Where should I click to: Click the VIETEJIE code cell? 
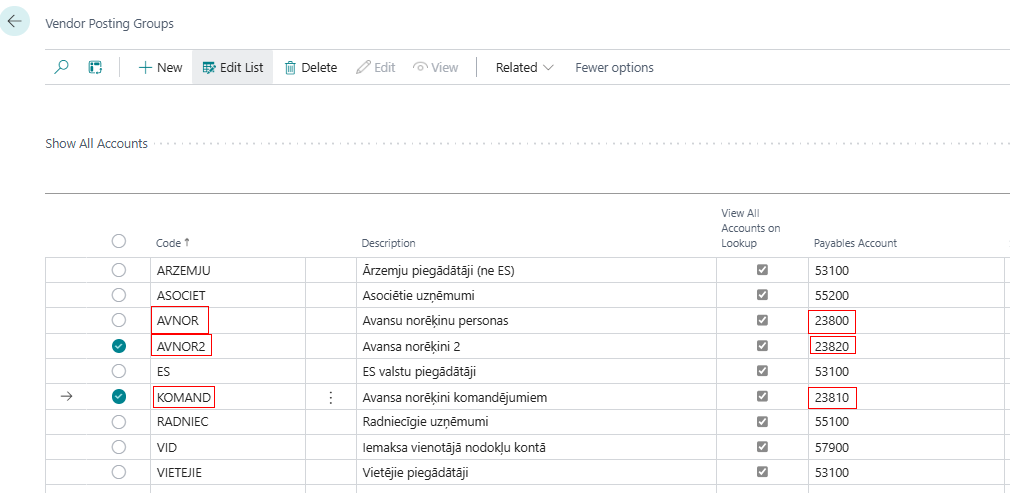(227, 472)
